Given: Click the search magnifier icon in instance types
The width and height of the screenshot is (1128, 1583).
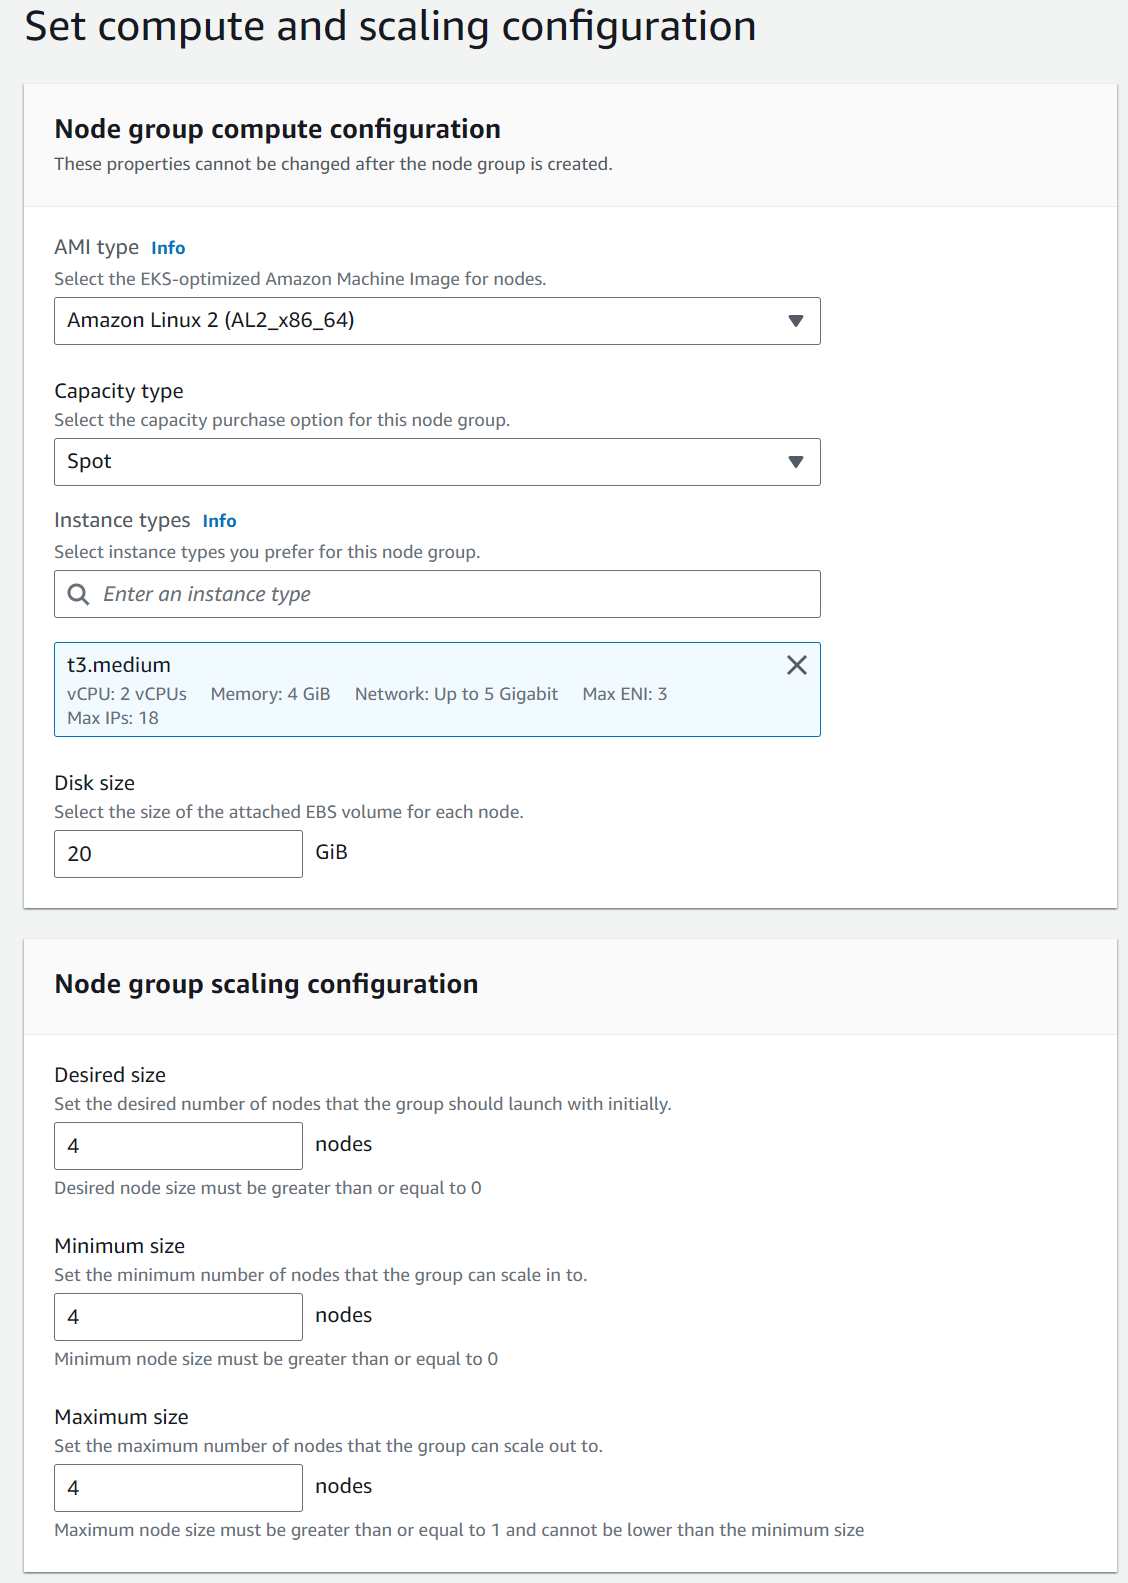Looking at the screenshot, I should pos(78,594).
